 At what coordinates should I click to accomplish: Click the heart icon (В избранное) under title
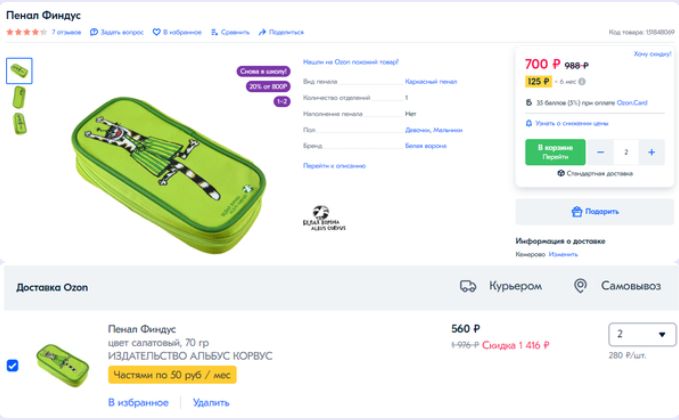pyautogui.click(x=156, y=32)
